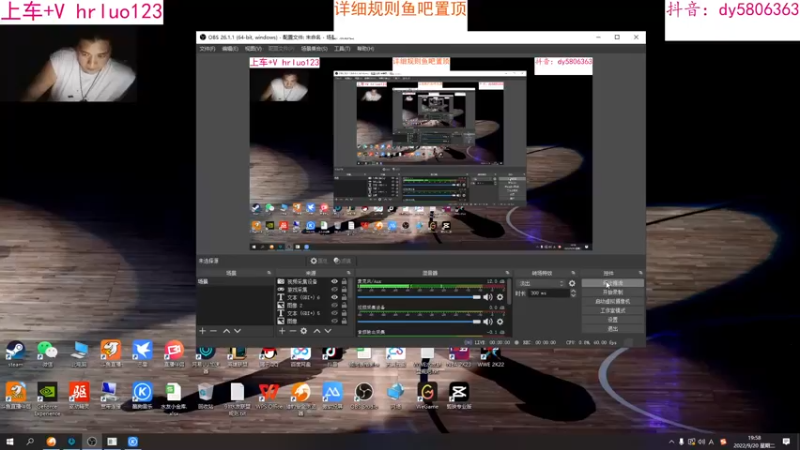Start the virtual camera (启动虚拟摄像机)
The image size is (800, 450).
pos(613,302)
